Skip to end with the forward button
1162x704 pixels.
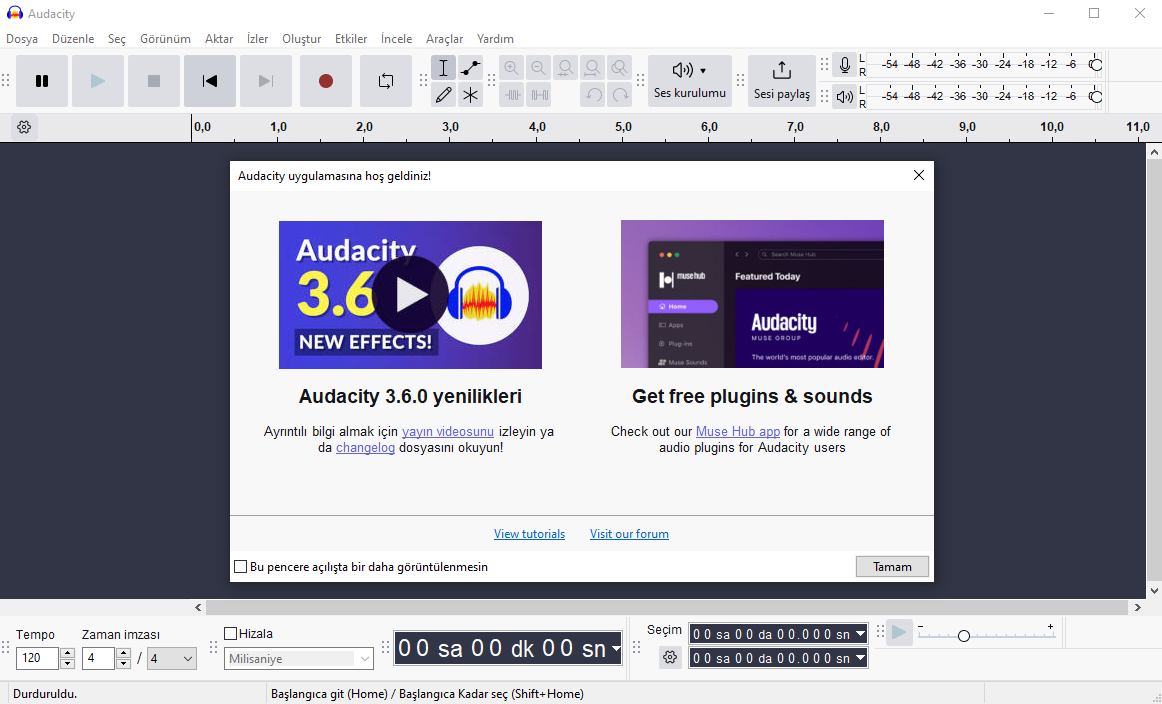266,81
